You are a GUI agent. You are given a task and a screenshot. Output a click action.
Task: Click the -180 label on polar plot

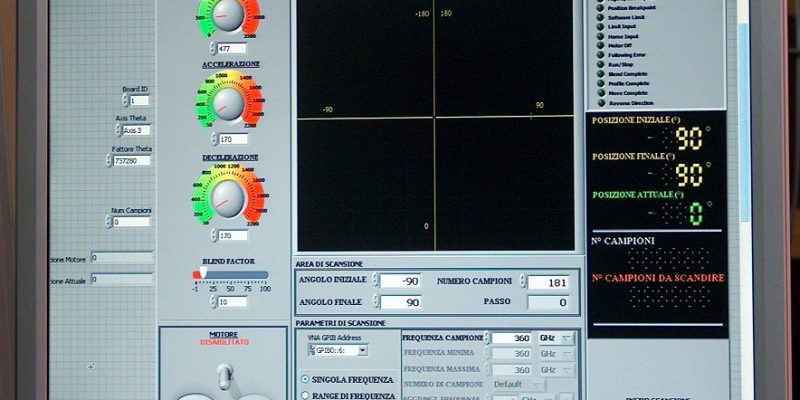(422, 14)
